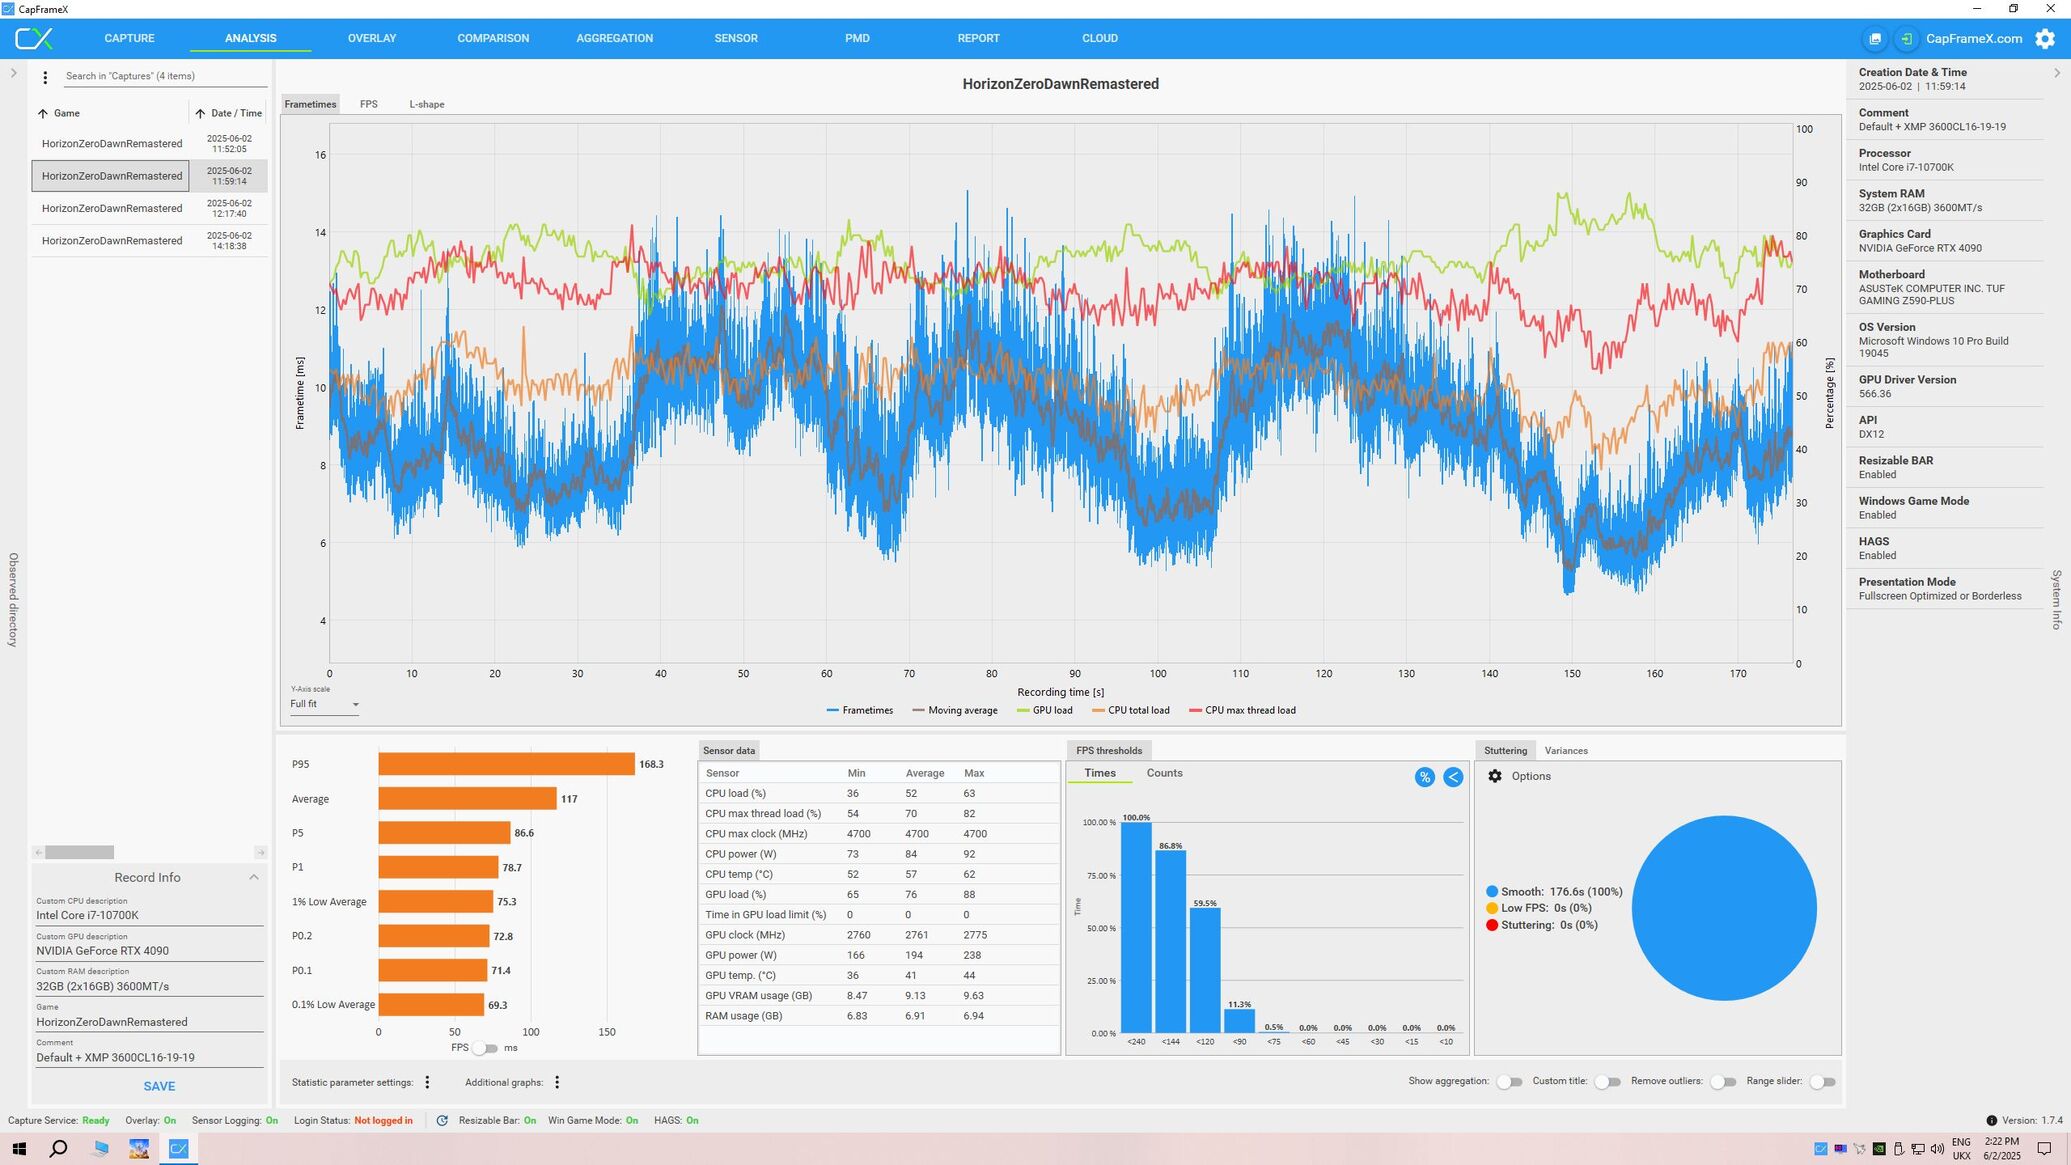The height and width of the screenshot is (1165, 2071).
Task: Enable the Show aggregation switch
Action: pyautogui.click(x=1509, y=1082)
